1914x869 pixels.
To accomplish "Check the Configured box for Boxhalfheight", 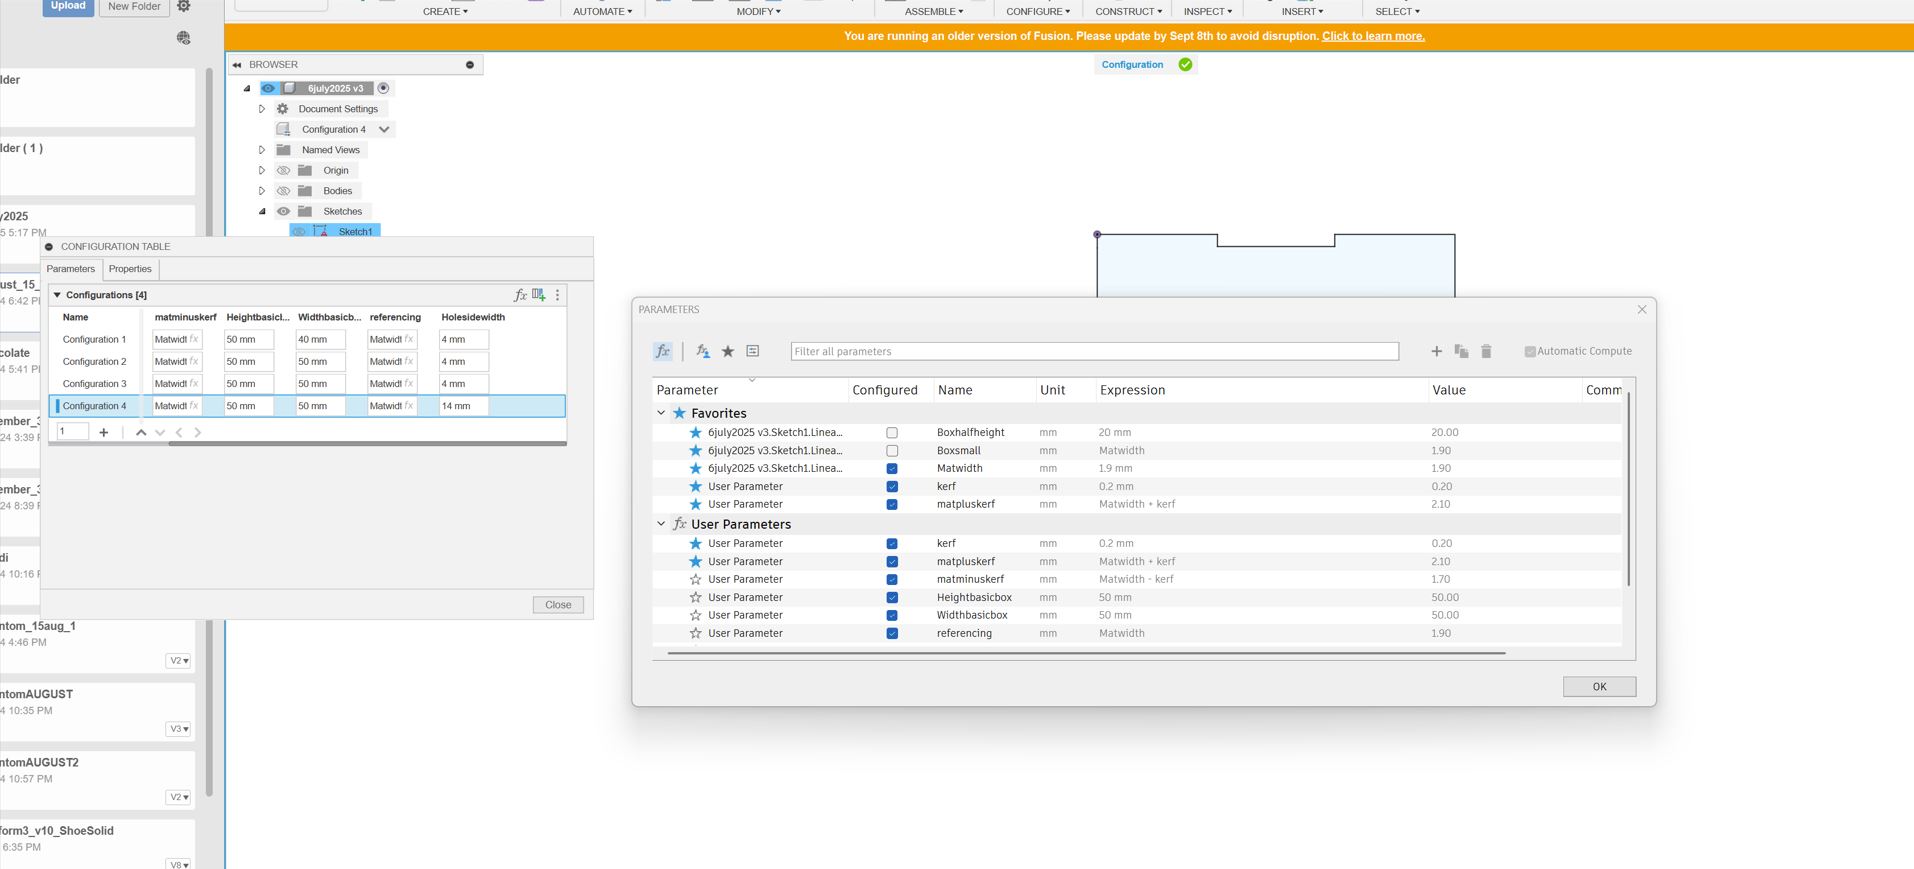I will click(892, 433).
